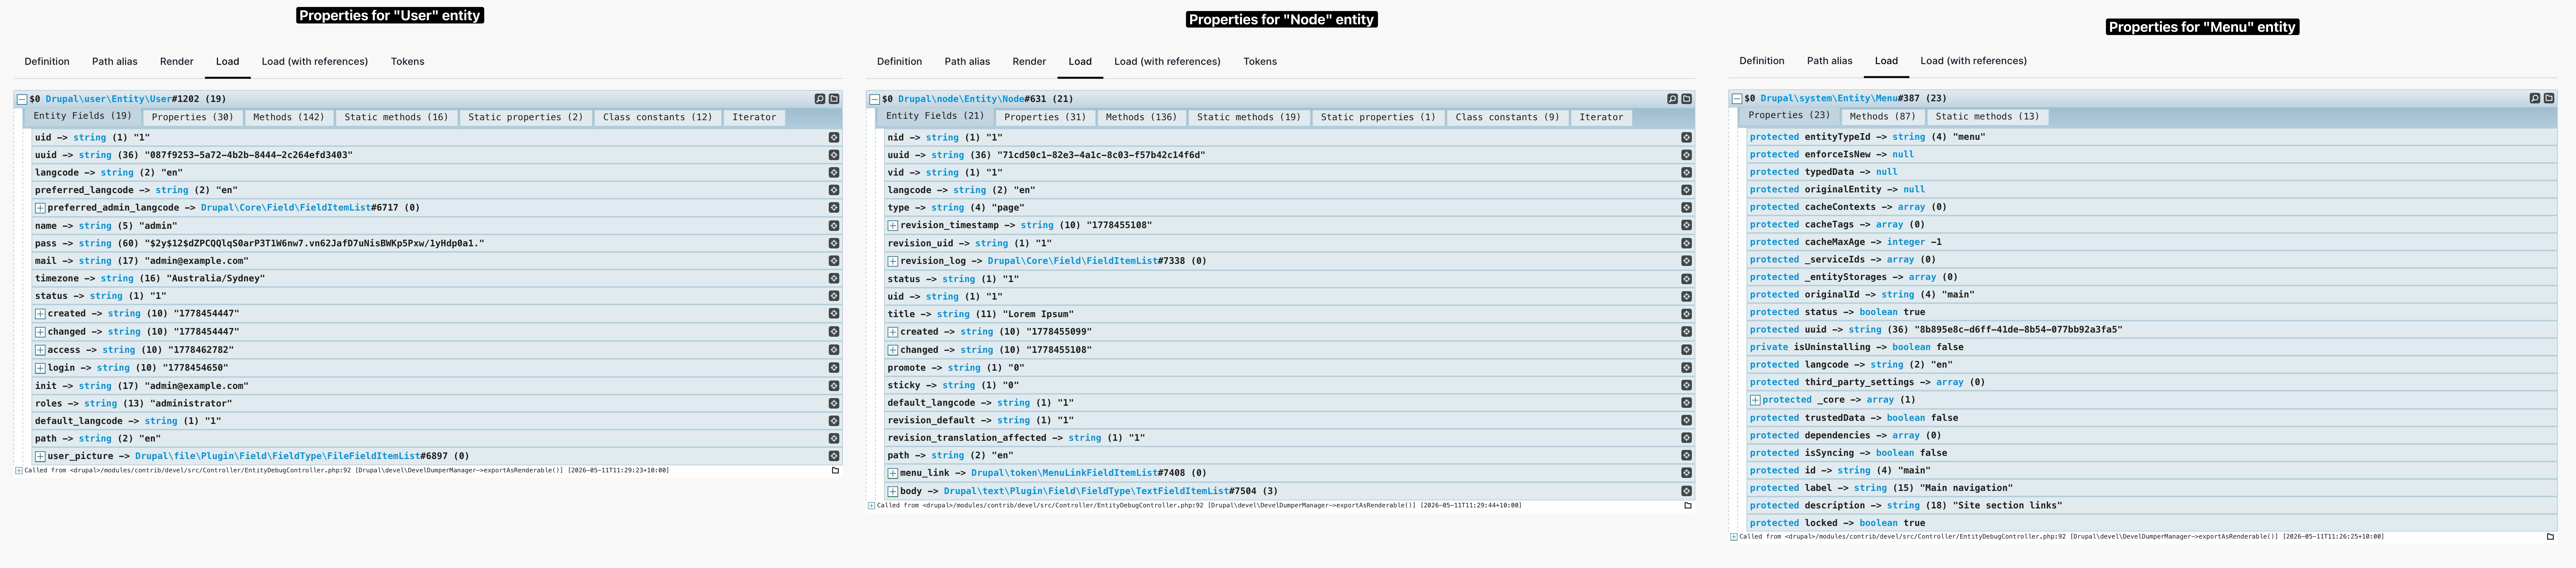The image size is (2576, 568).
Task: Switch to Load (with references) in Menu panel
Action: 1973,61
